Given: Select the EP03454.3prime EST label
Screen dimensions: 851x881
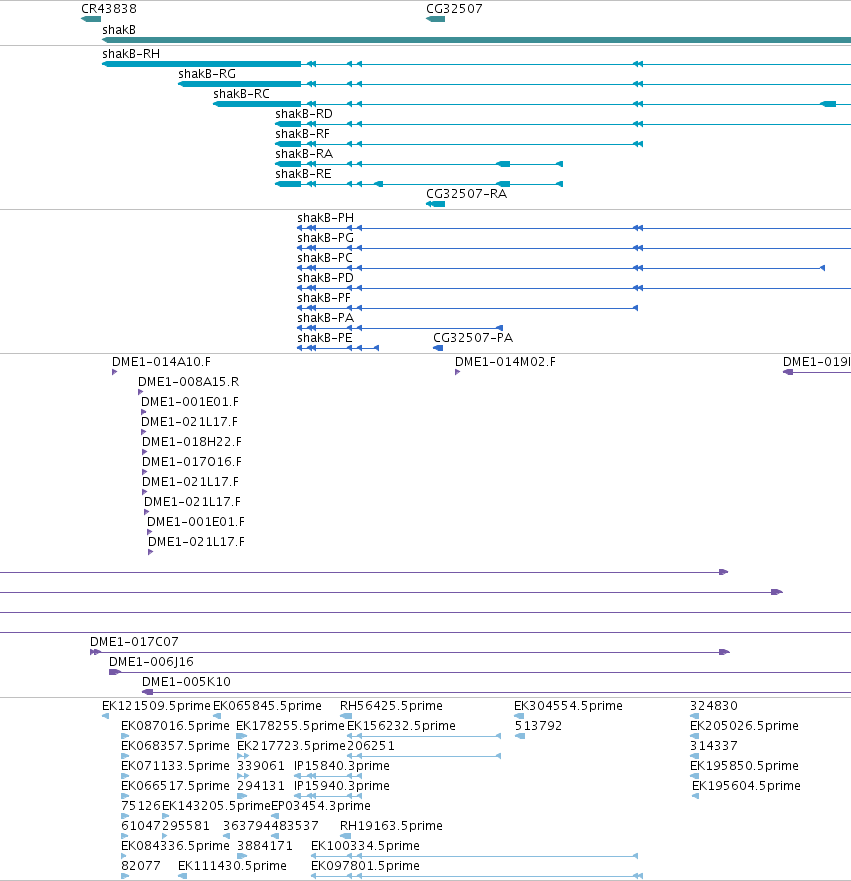Looking at the screenshot, I should (x=321, y=806).
